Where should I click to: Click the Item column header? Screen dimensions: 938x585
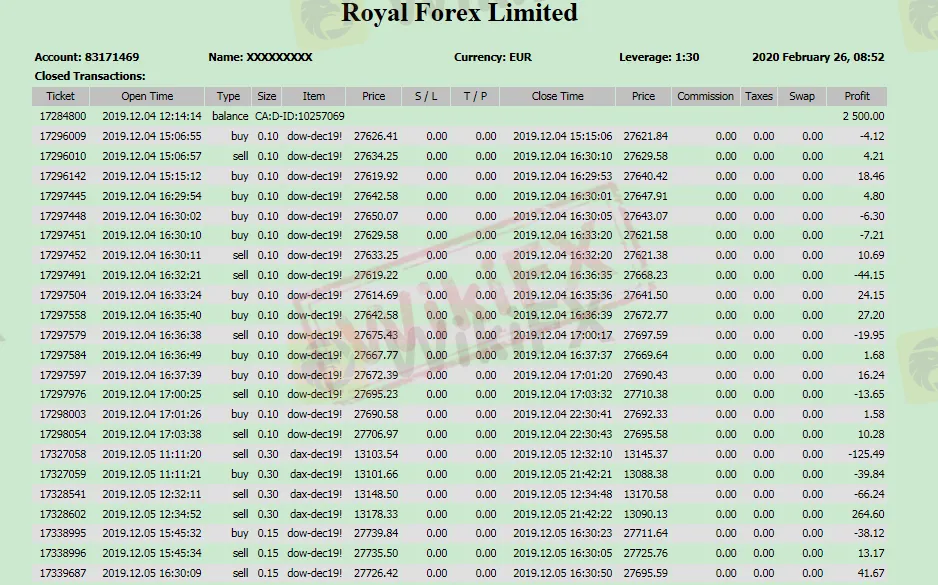tap(313, 96)
